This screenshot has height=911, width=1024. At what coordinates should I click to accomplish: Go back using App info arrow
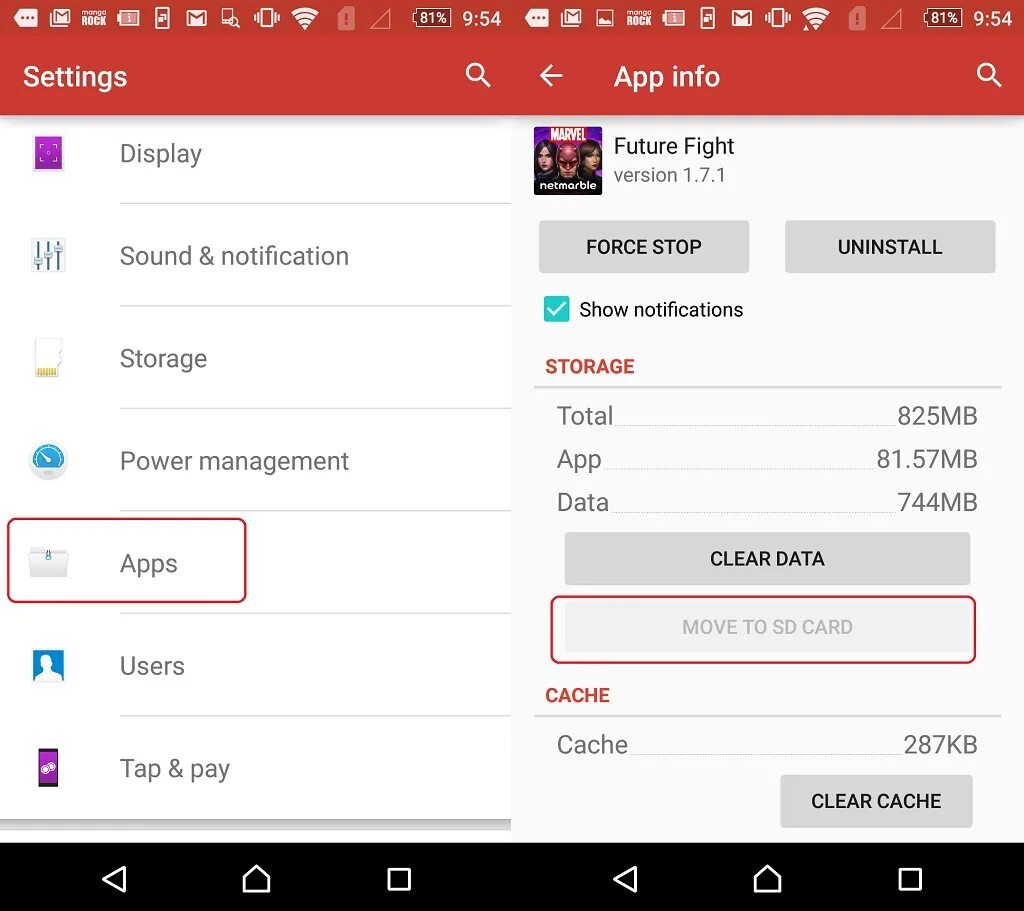[x=551, y=76]
